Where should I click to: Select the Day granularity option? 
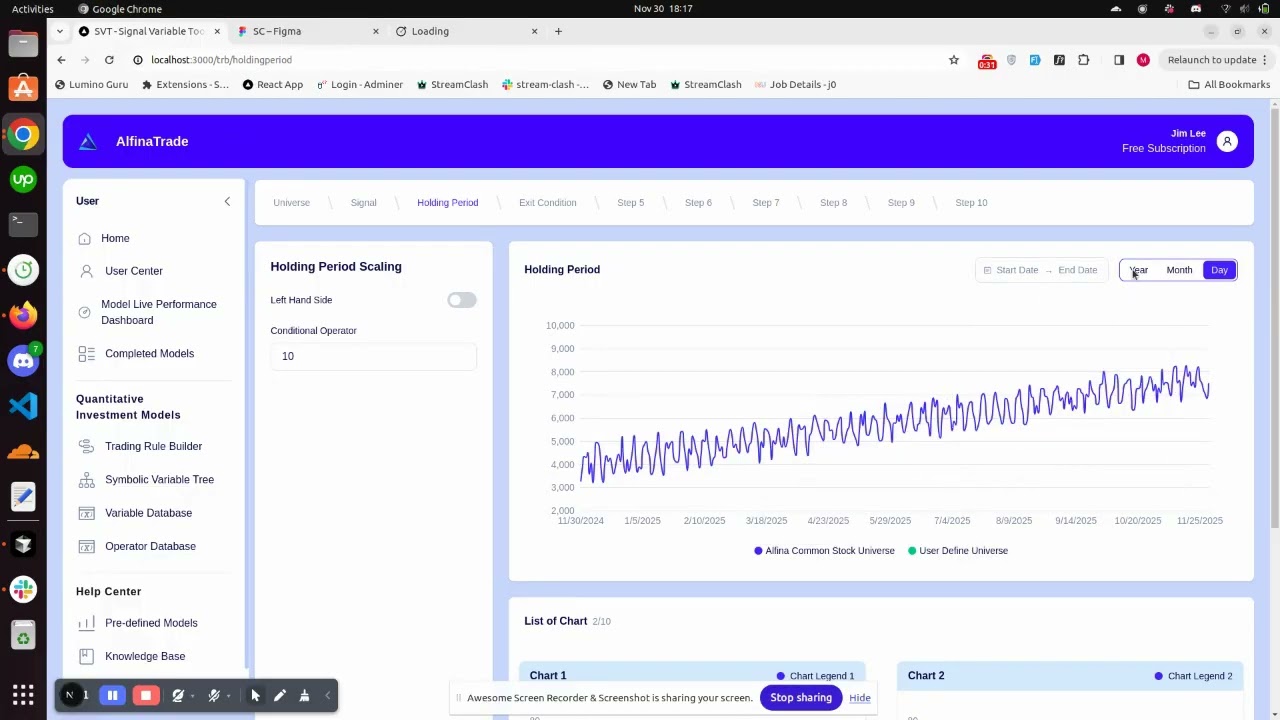pyautogui.click(x=1219, y=270)
